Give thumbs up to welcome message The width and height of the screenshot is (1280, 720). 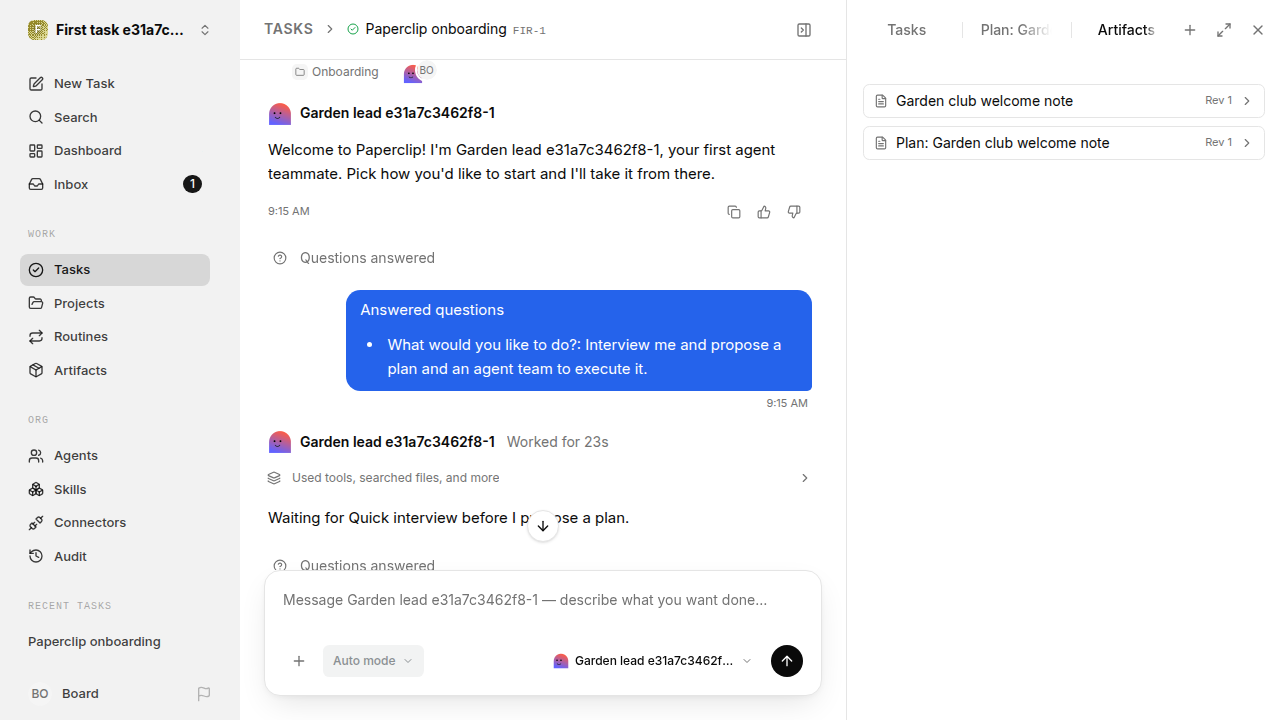[x=764, y=212]
